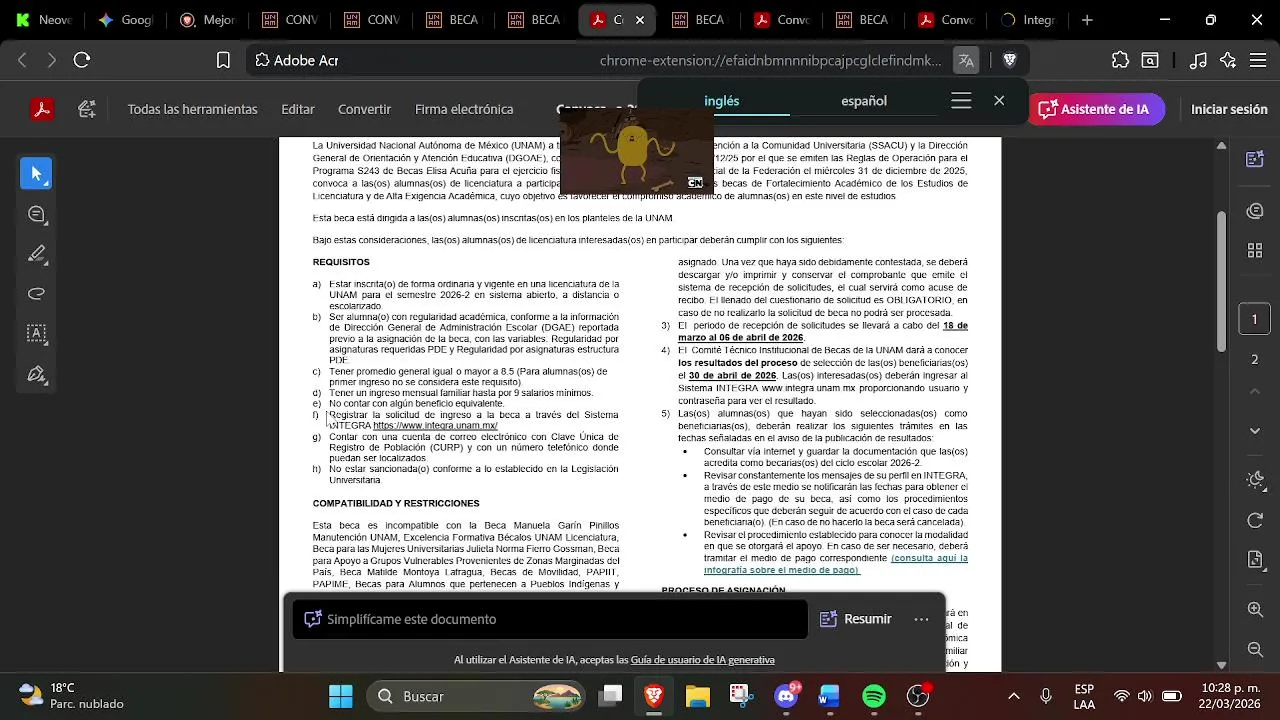Click the browser translate icon in address bar

pos(966,60)
